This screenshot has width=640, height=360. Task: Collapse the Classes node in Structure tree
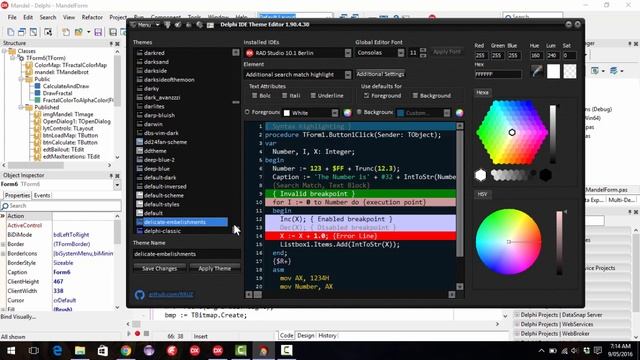[x=4, y=51]
